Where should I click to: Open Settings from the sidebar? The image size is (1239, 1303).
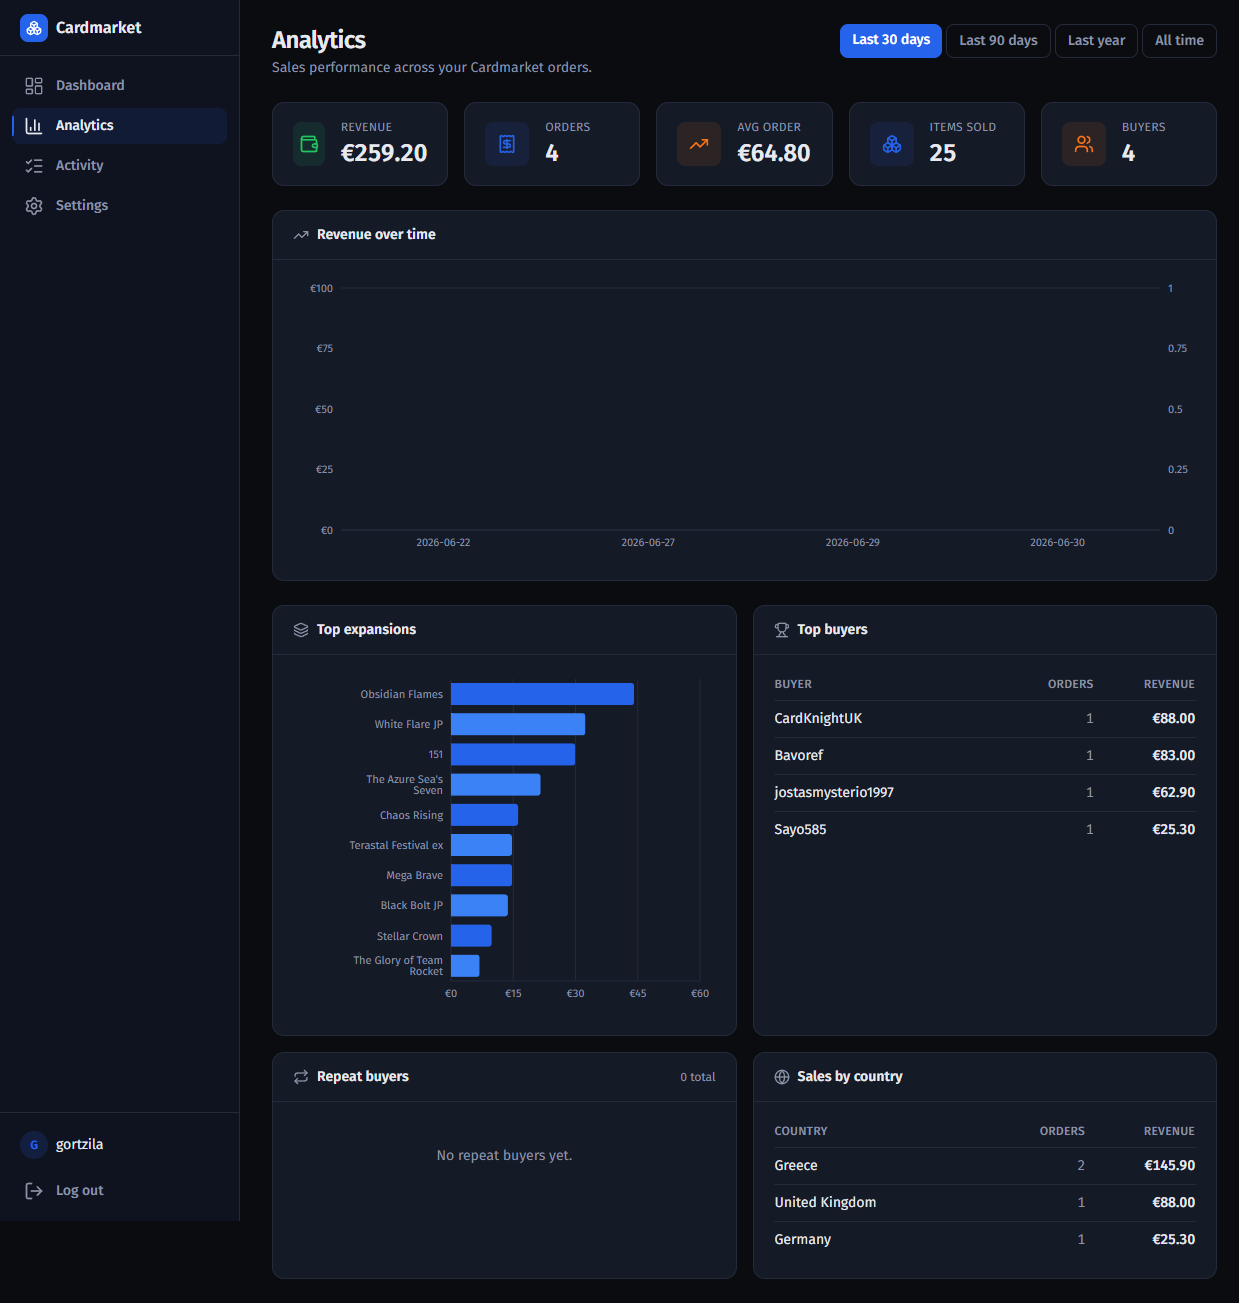120,206
